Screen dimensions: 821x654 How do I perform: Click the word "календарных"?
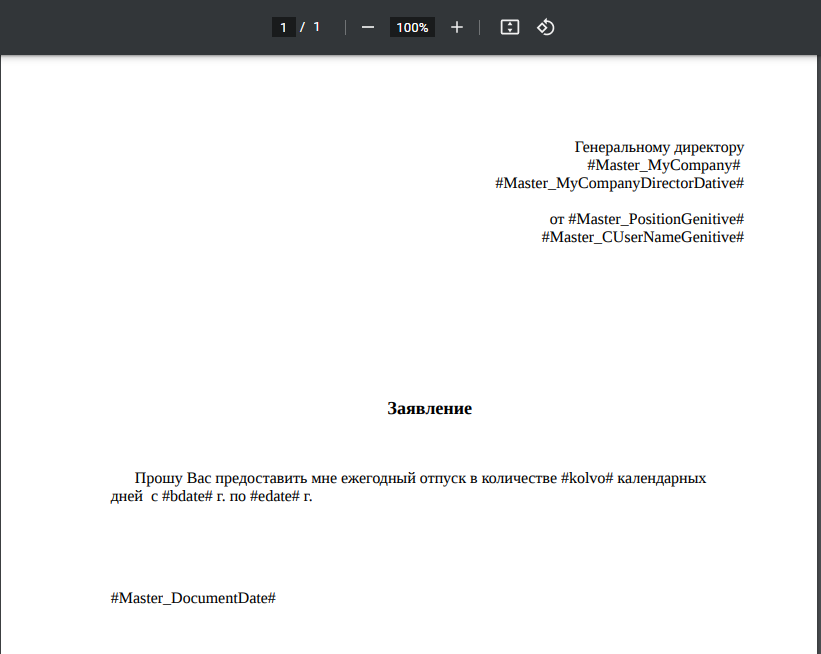(662, 479)
